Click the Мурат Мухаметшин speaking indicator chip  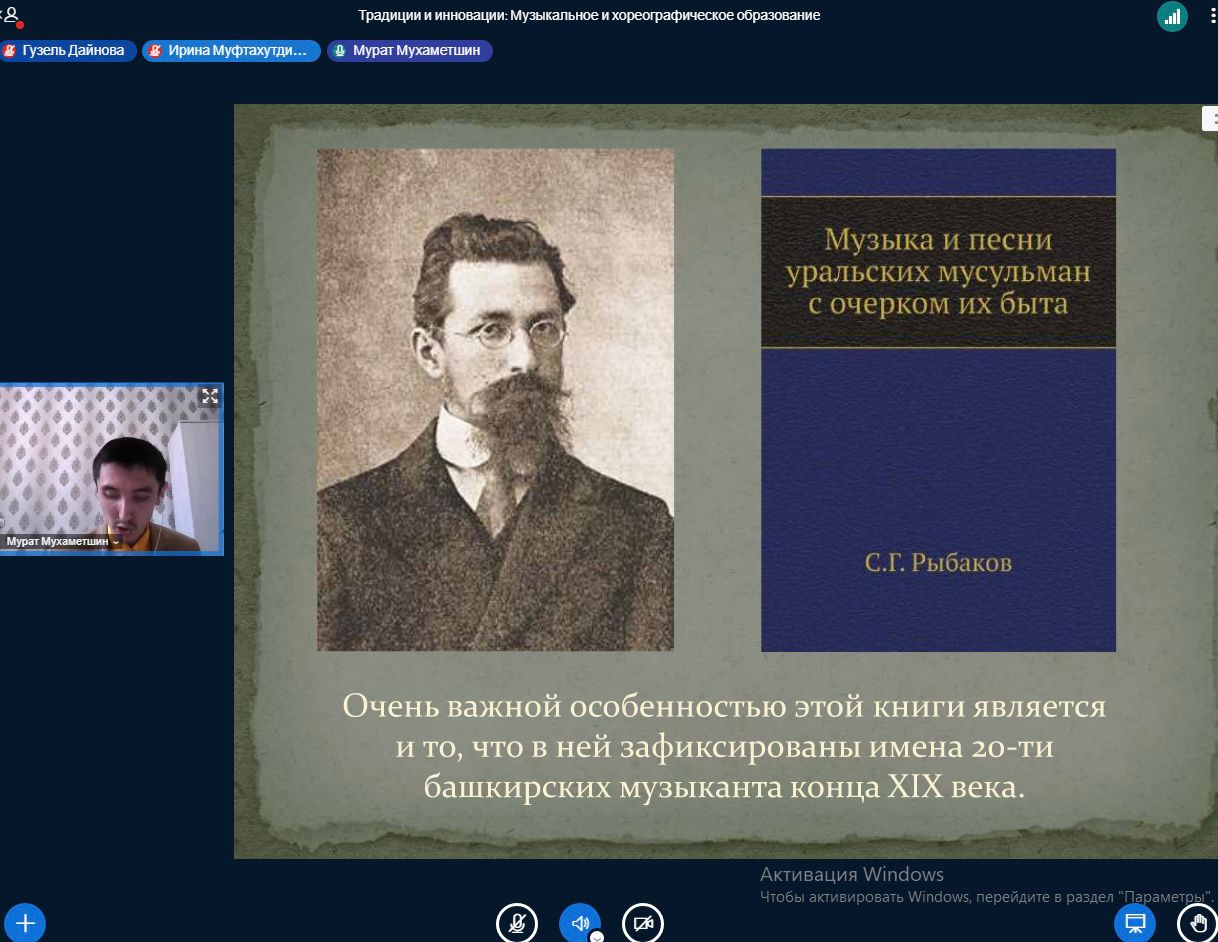[410, 51]
